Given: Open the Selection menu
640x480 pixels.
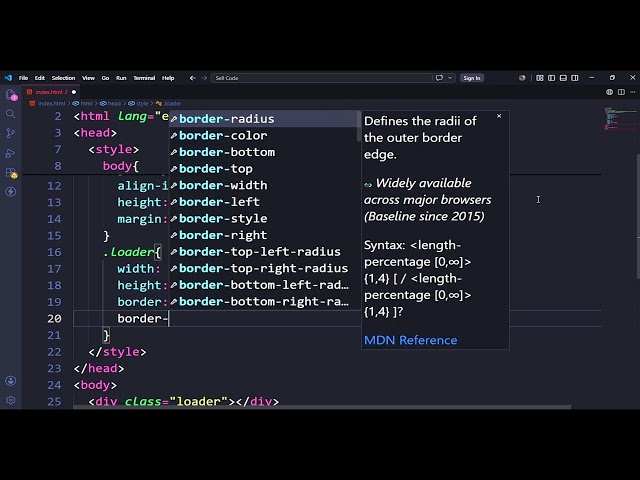Looking at the screenshot, I should [x=63, y=78].
